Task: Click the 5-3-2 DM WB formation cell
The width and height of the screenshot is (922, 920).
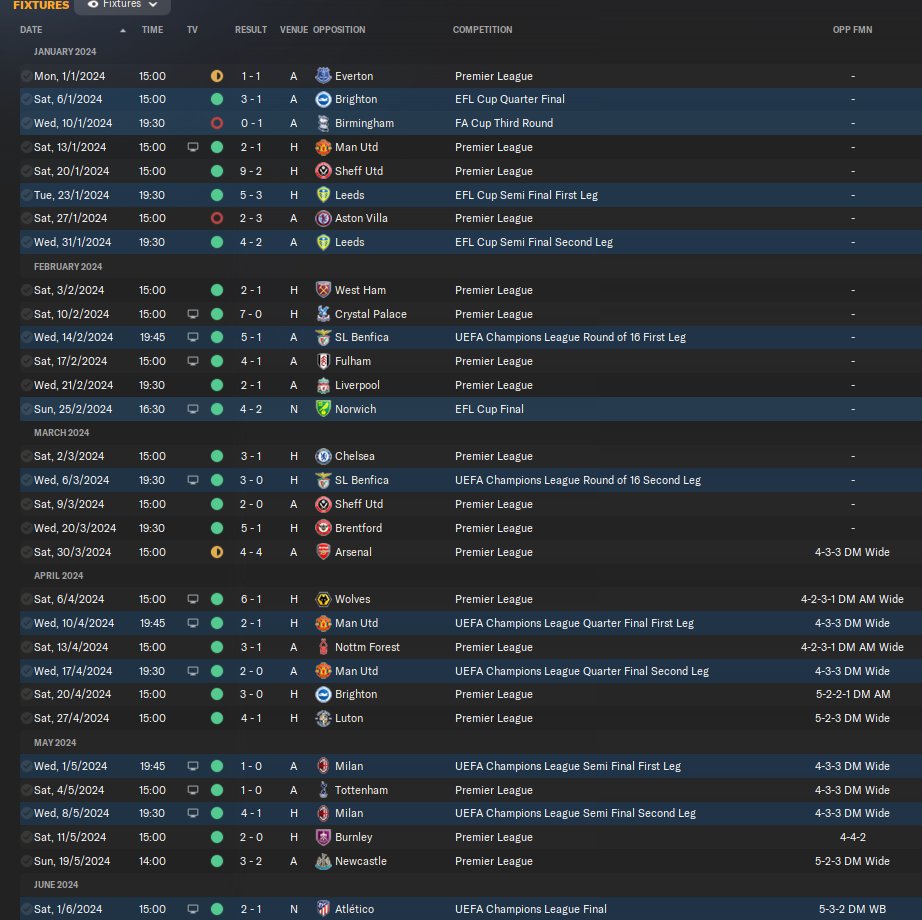Action: pyautogui.click(x=852, y=909)
